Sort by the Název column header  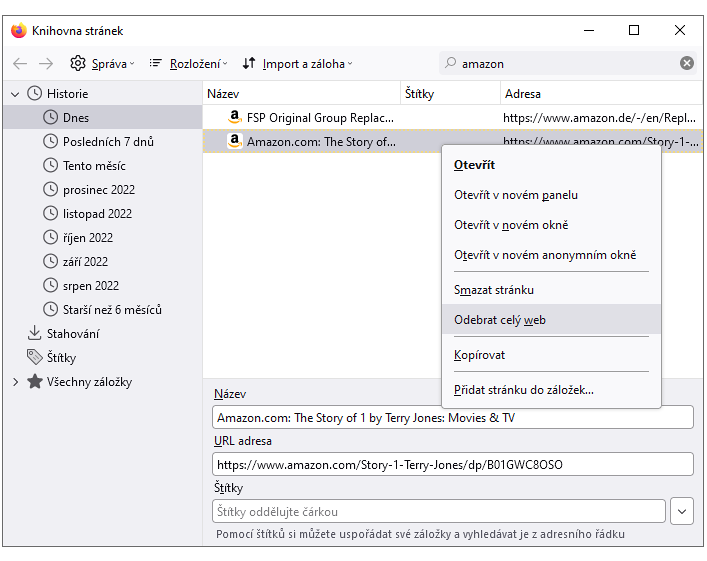click(x=301, y=94)
